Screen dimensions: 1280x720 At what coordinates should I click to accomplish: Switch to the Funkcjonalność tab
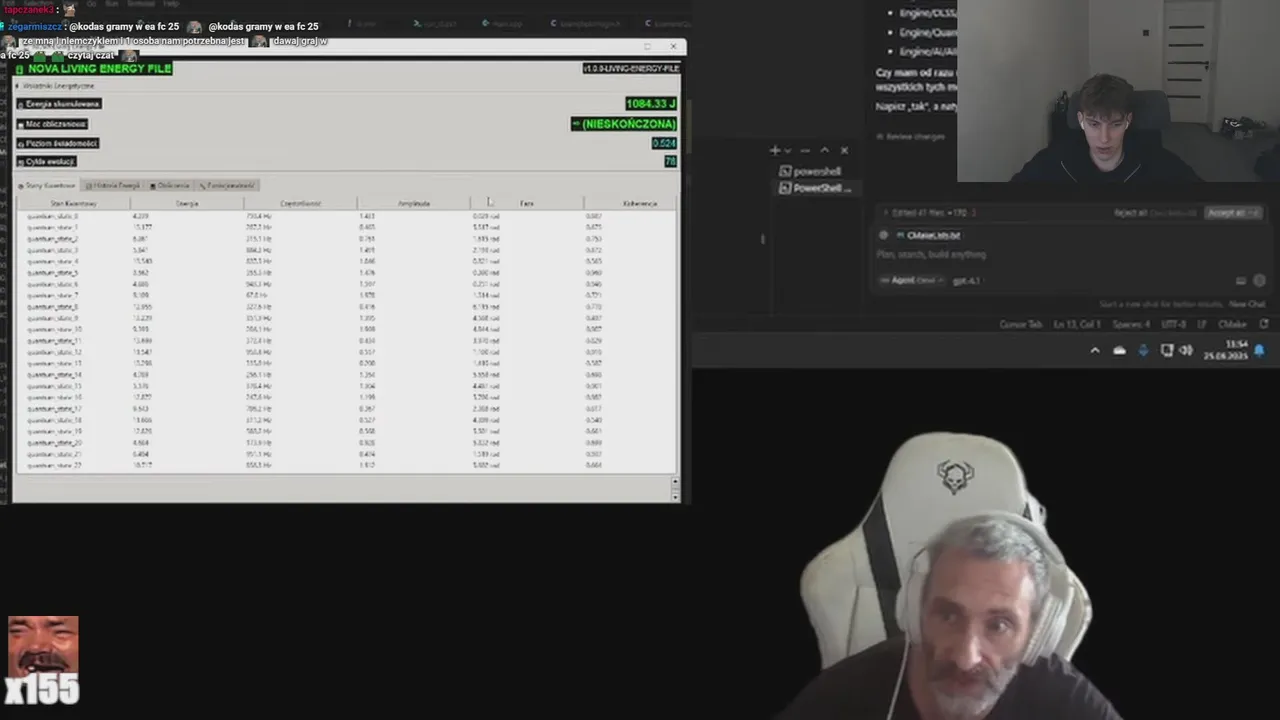point(228,185)
